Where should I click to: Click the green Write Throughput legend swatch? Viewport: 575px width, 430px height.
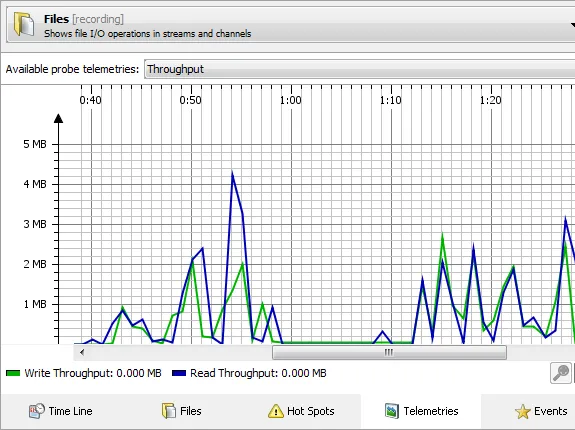(x=13, y=373)
